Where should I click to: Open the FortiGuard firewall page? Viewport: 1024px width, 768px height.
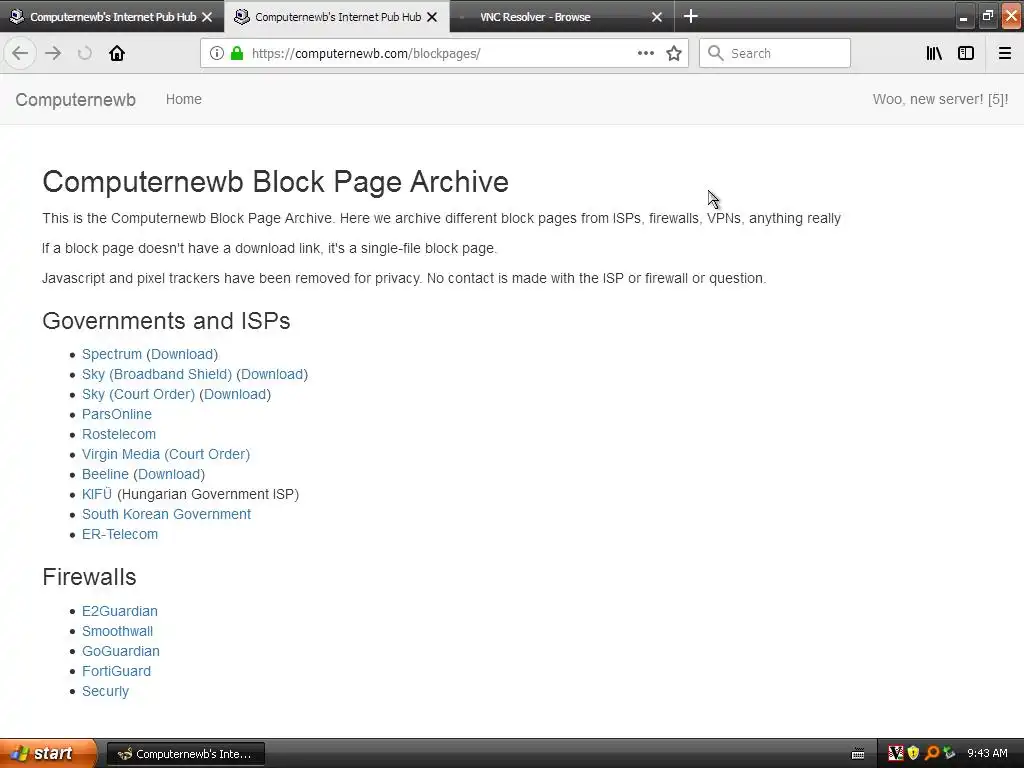tap(116, 671)
